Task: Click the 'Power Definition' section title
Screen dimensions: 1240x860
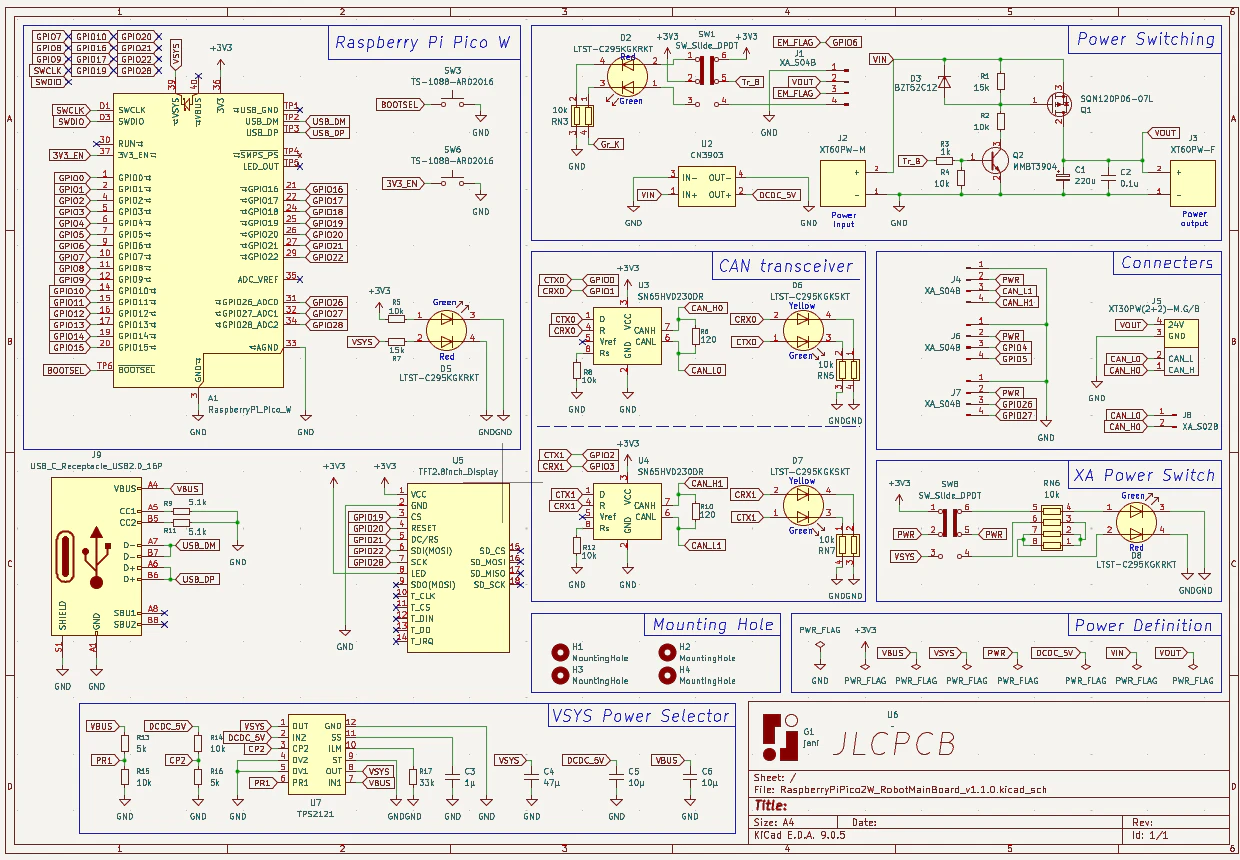Action: coord(1144,626)
